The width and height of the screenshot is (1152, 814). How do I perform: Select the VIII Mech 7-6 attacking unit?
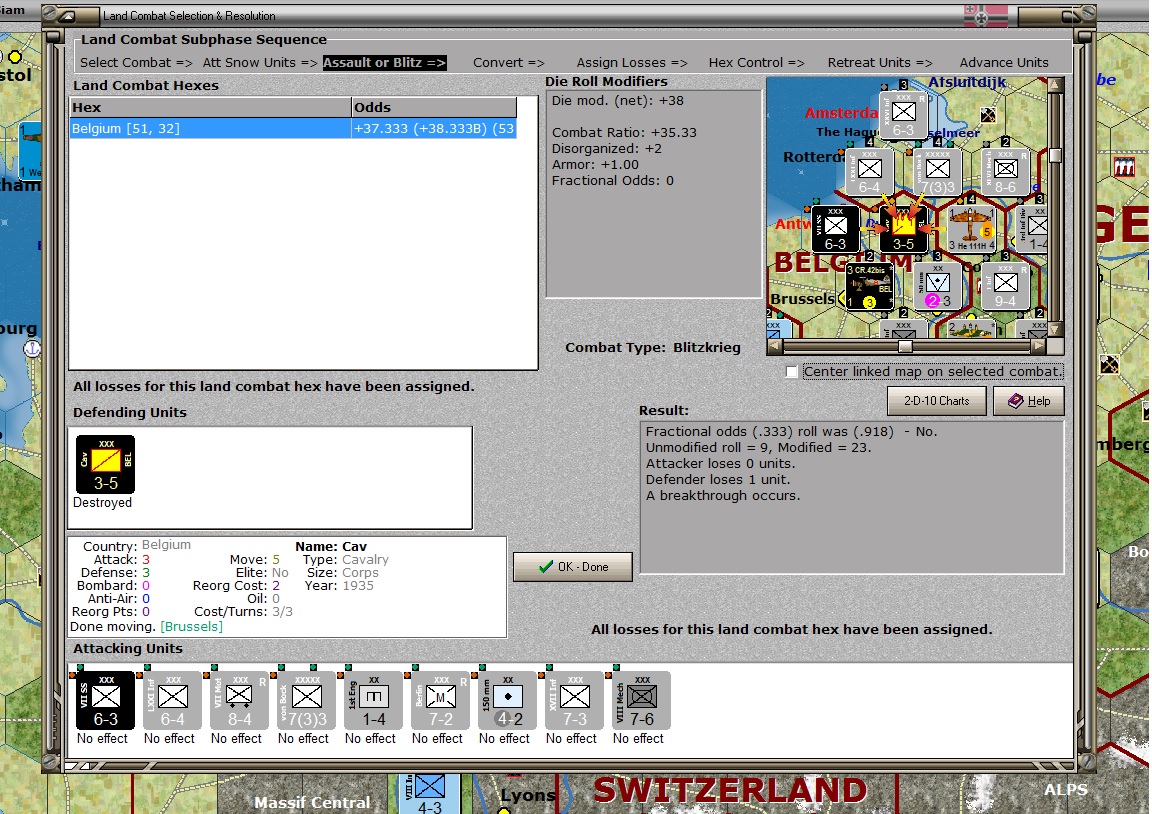[x=641, y=701]
